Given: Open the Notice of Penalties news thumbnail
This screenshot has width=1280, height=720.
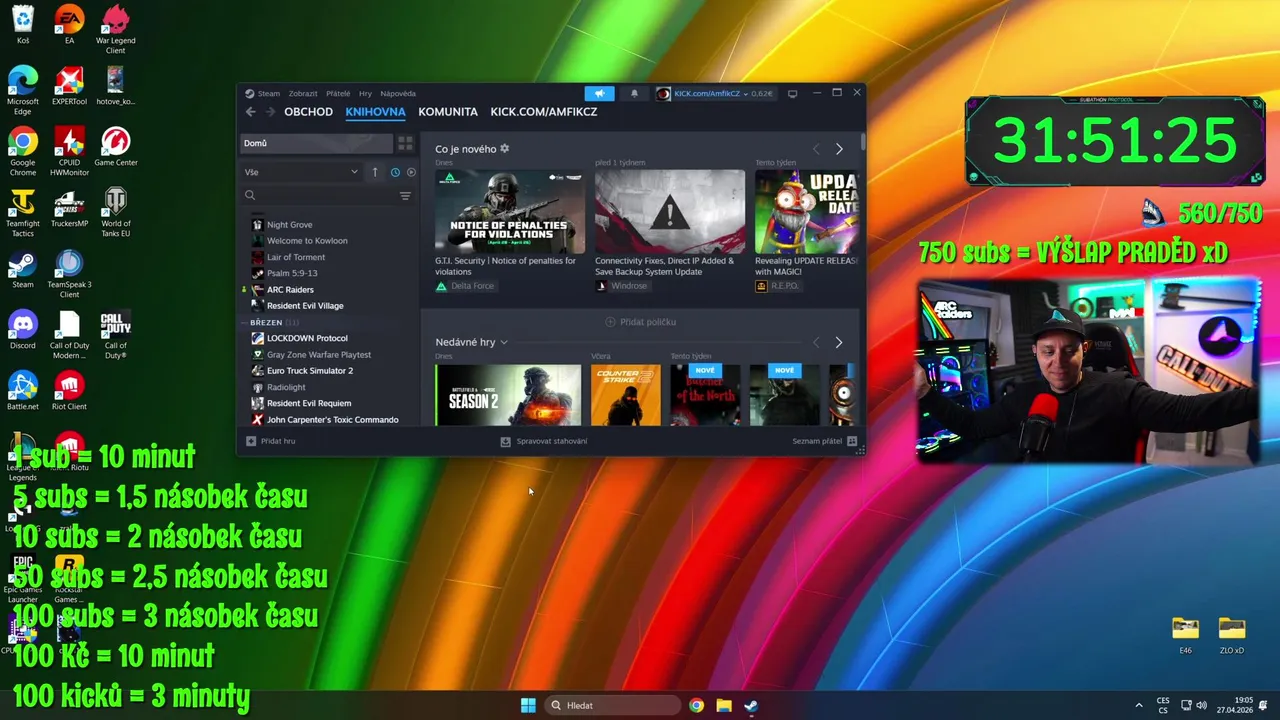Looking at the screenshot, I should click(510, 212).
